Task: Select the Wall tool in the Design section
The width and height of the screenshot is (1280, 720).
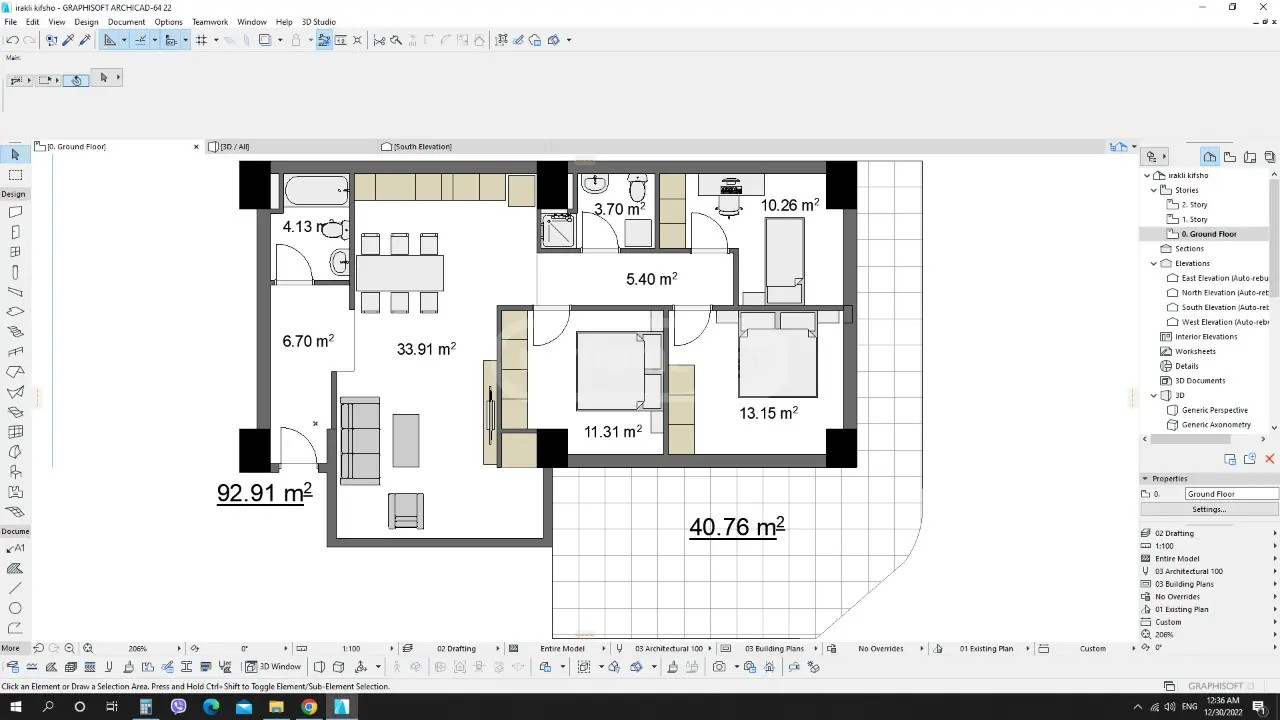Action: pos(15,209)
